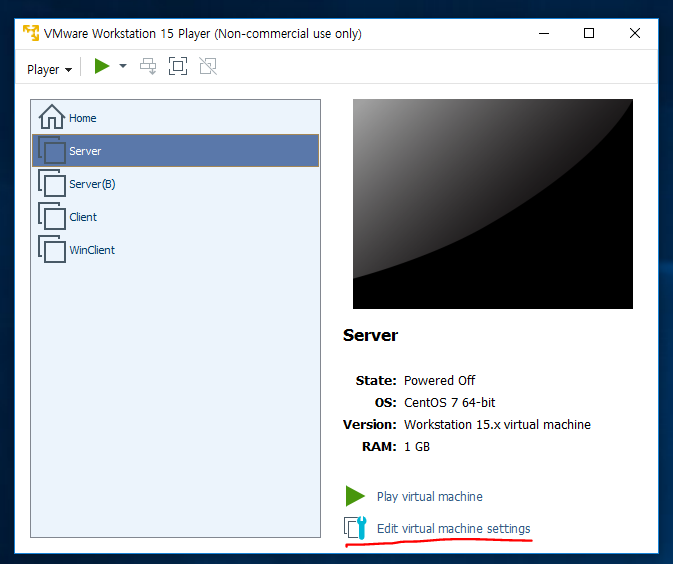
Task: Click the virtual machine preview thumbnail
Action: click(493, 204)
